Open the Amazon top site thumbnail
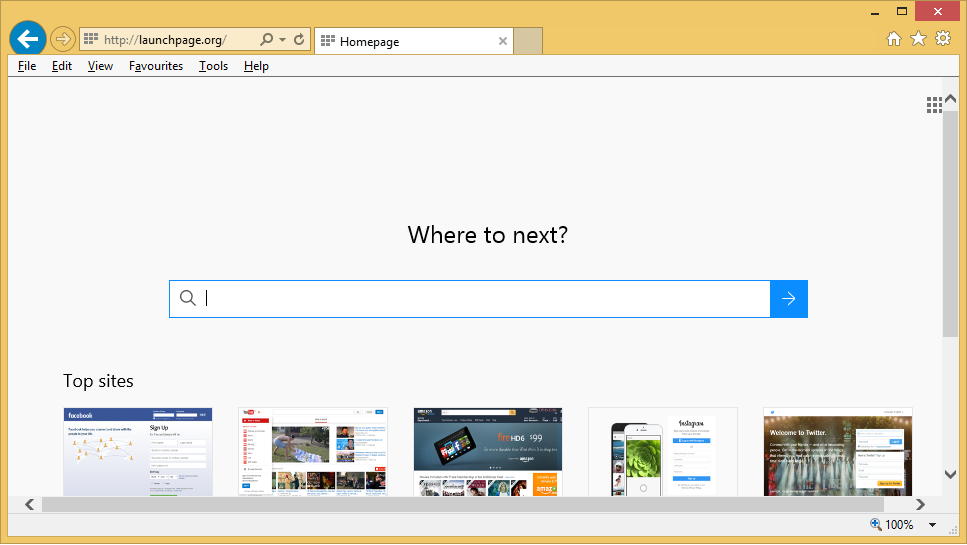Image resolution: width=967 pixels, height=545 pixels. [488, 451]
